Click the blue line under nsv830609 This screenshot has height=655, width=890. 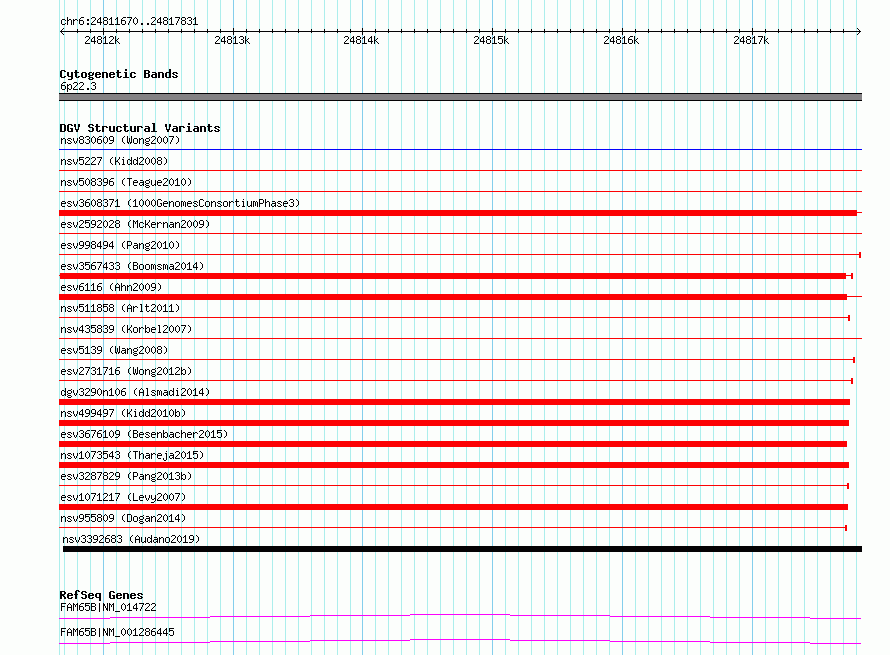[x=460, y=149]
